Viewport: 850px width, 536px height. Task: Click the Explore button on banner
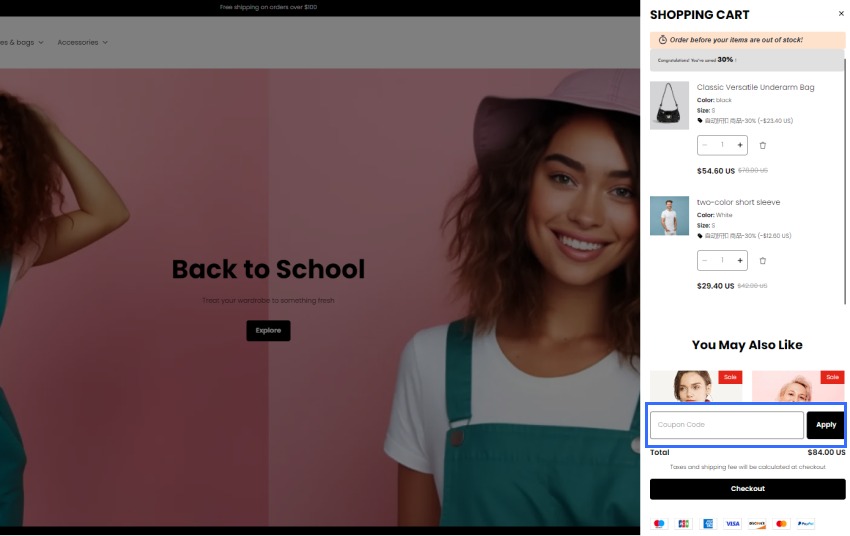pos(268,331)
